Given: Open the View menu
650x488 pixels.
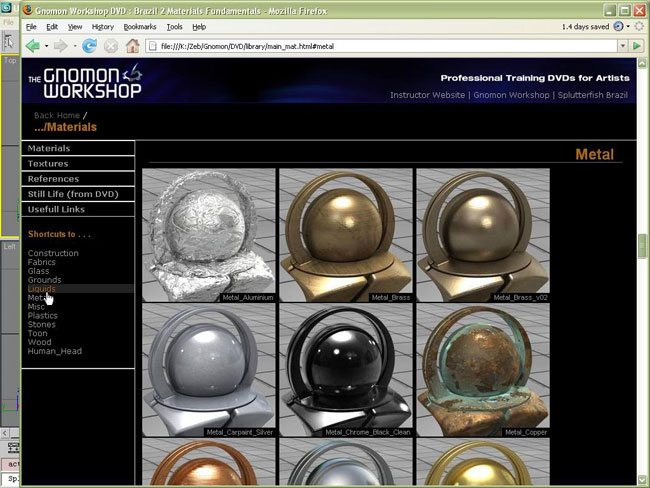Looking at the screenshot, I should pyautogui.click(x=75, y=27).
